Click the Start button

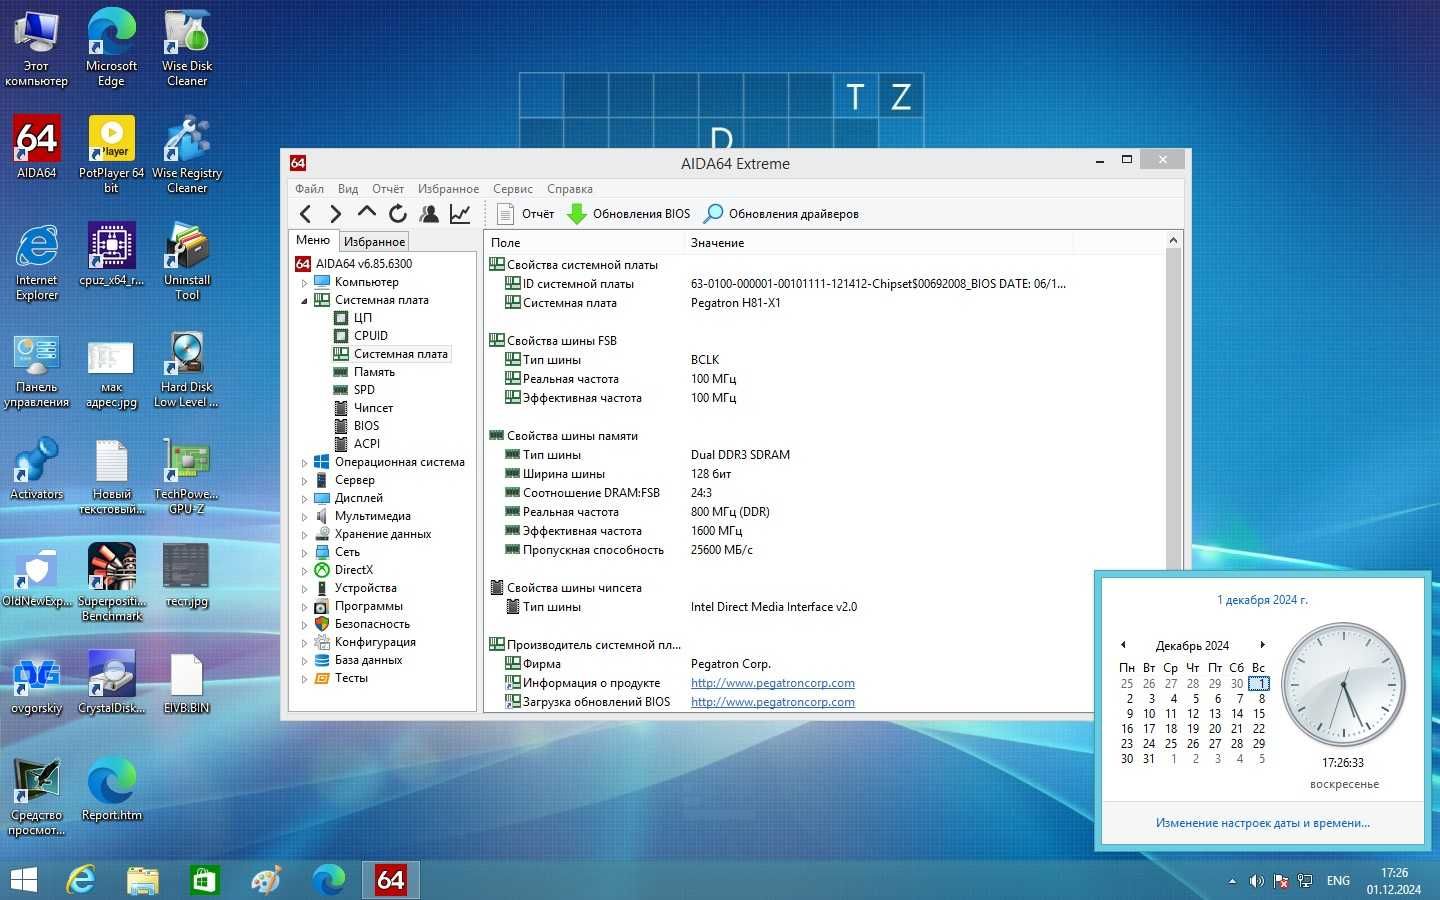pos(24,880)
